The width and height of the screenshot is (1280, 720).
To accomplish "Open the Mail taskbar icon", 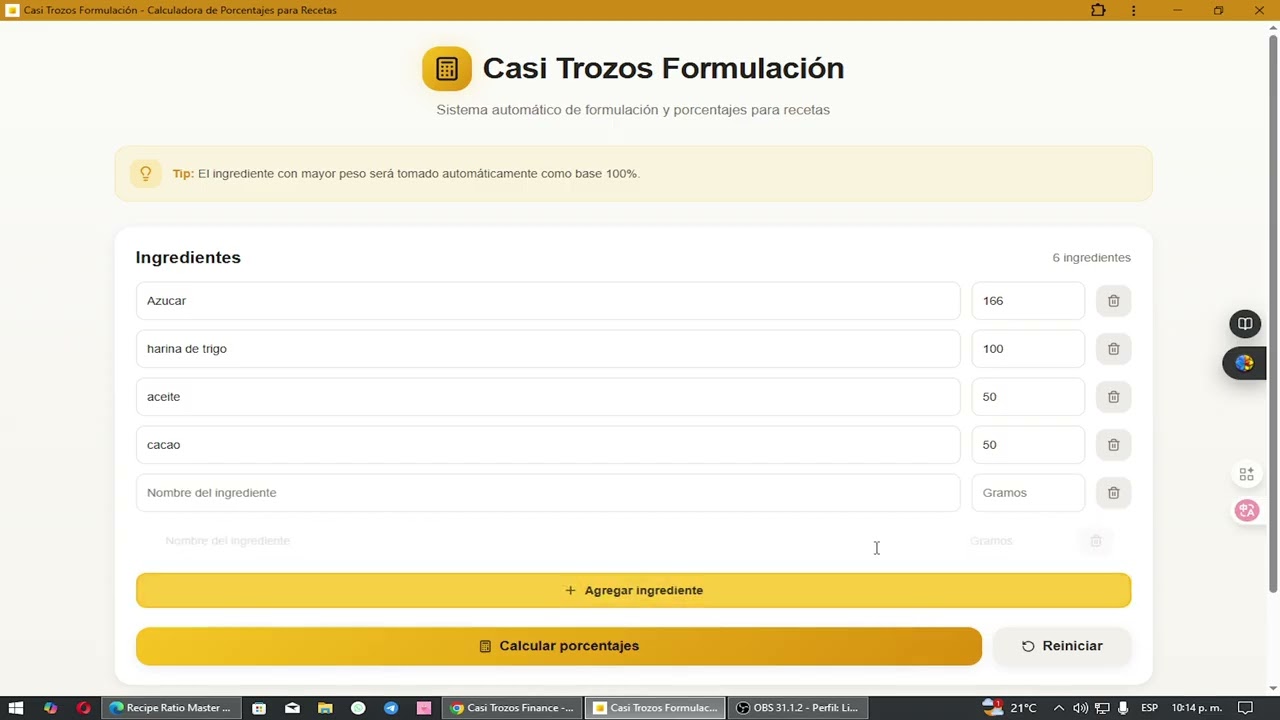I will (x=292, y=708).
